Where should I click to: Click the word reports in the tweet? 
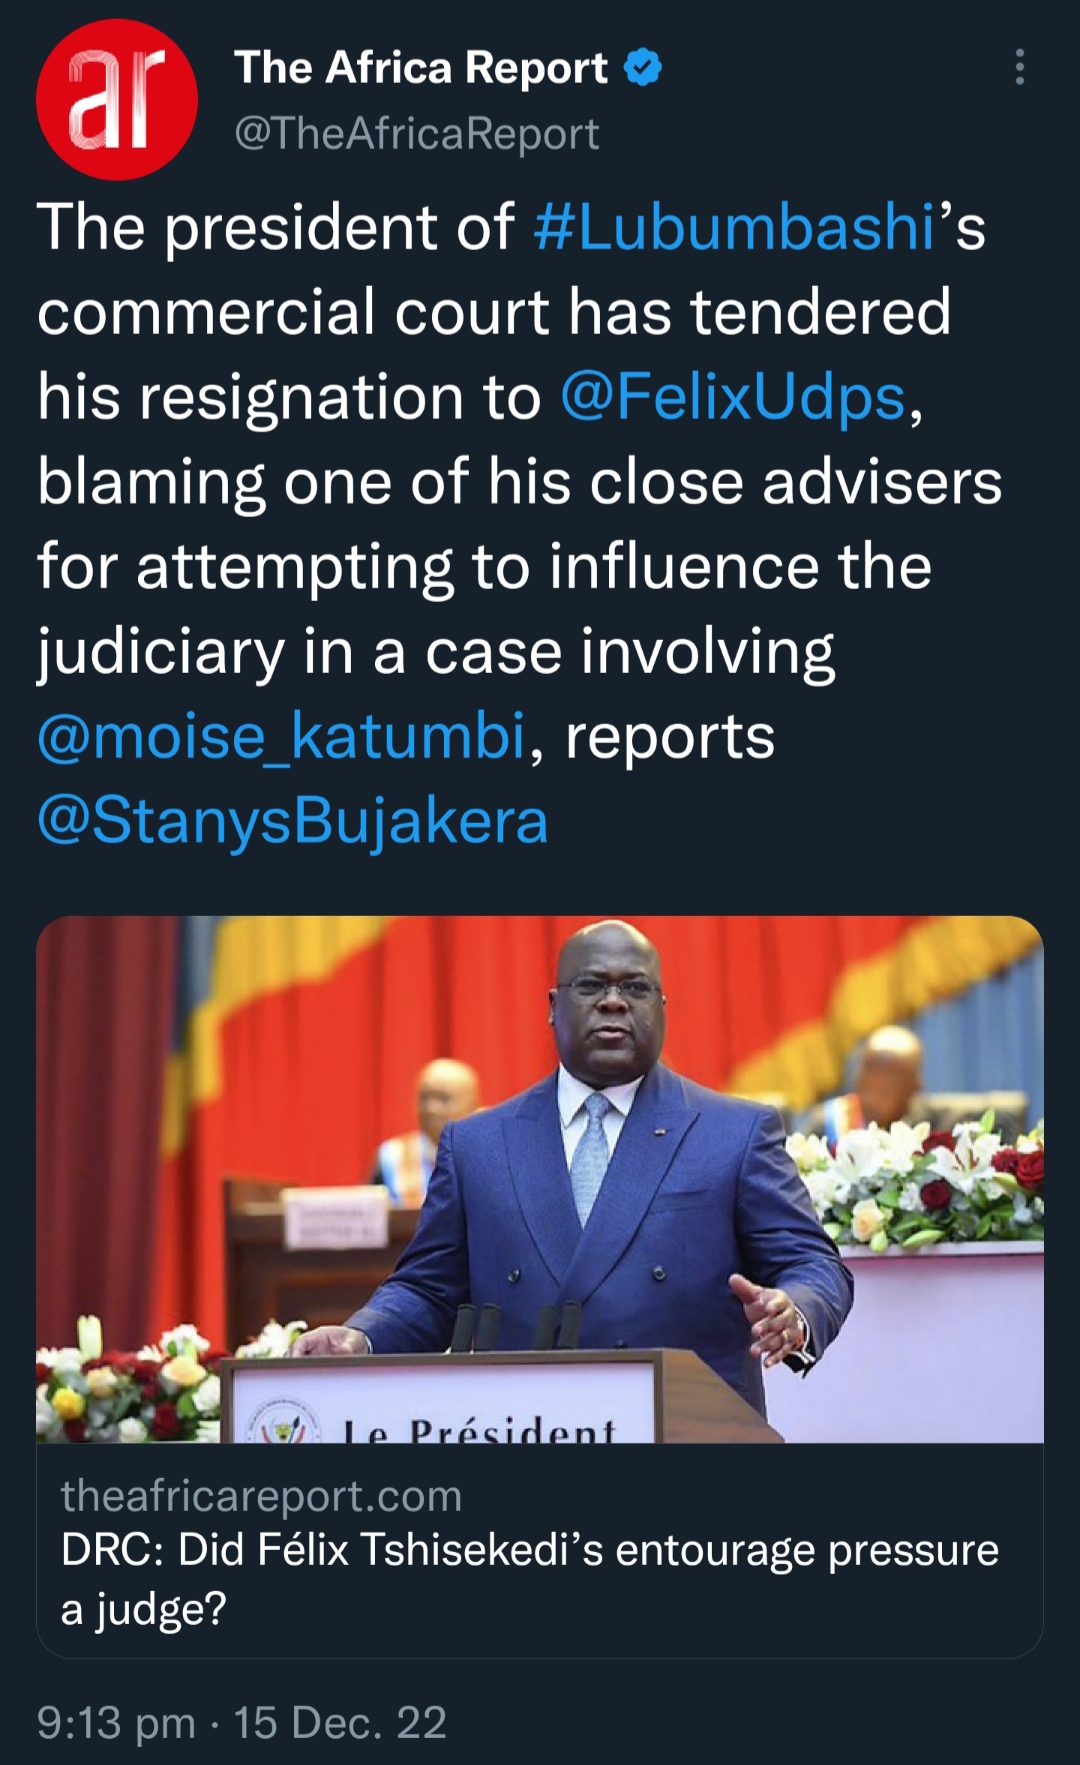coord(670,737)
